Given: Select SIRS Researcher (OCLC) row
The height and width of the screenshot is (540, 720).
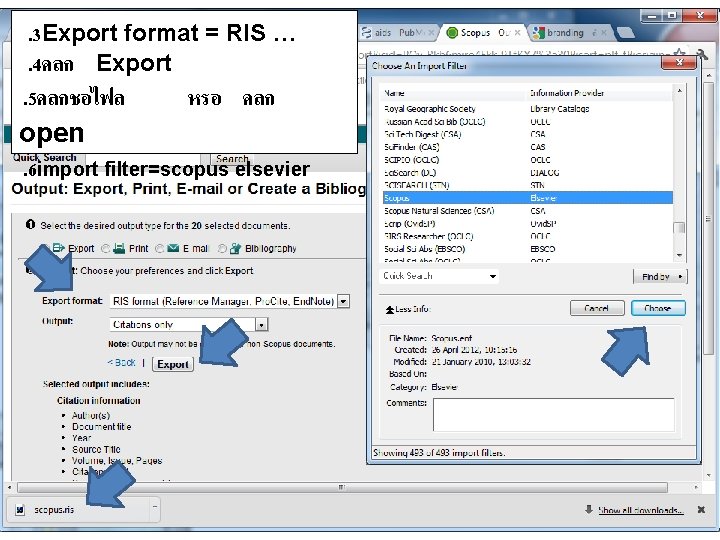Looking at the screenshot, I should [528, 236].
